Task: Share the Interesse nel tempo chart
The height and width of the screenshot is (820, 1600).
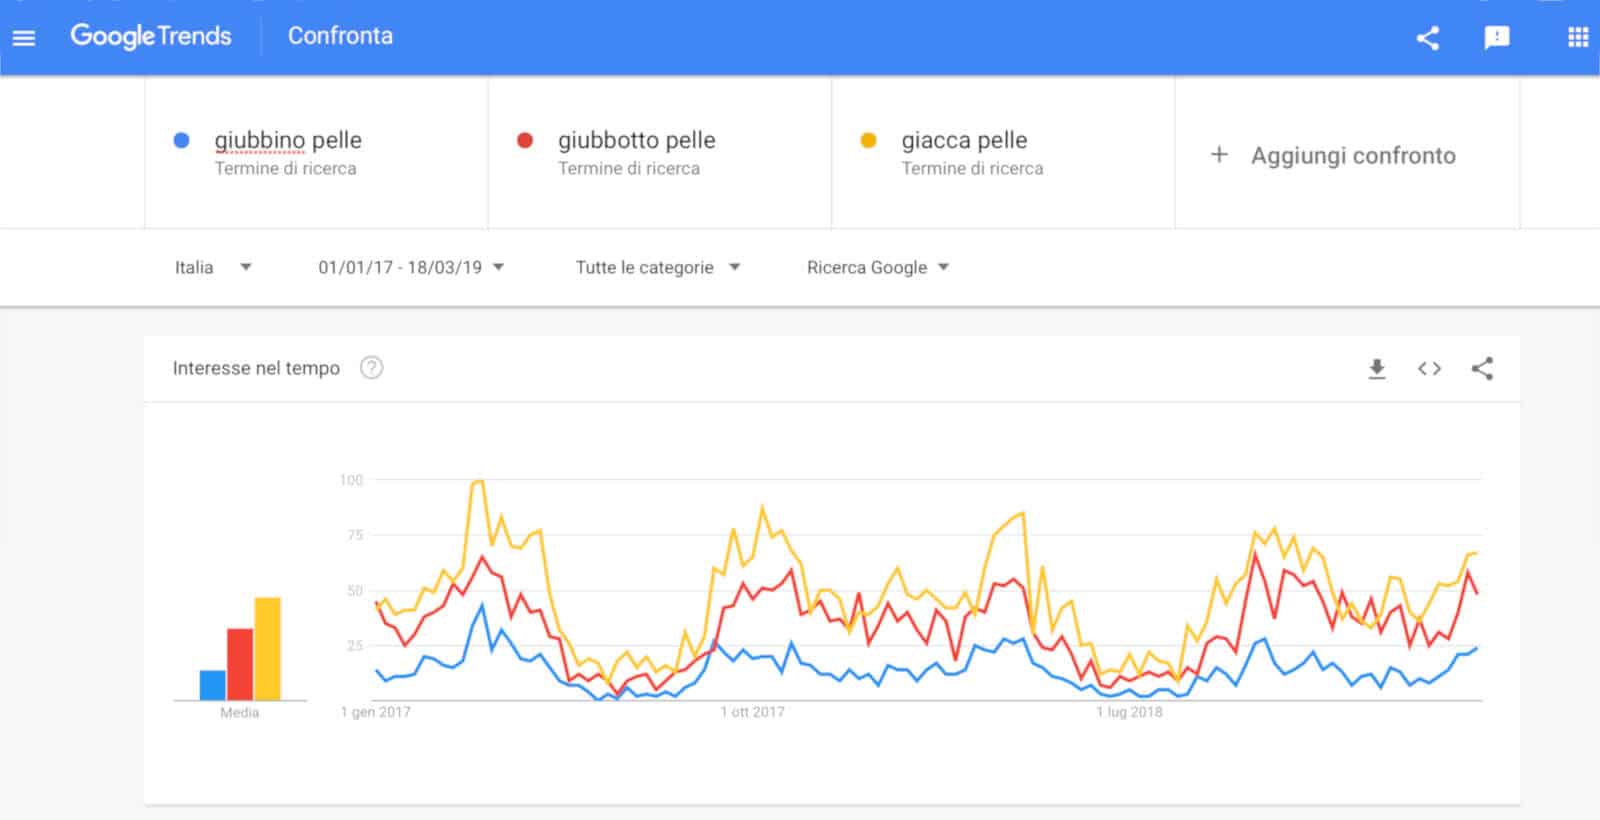Action: [x=1482, y=369]
